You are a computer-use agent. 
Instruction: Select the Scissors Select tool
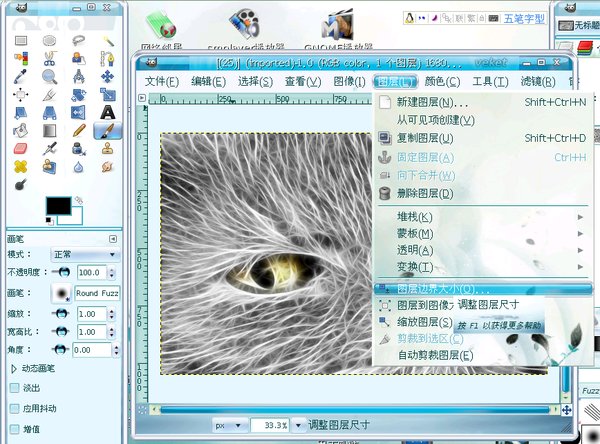(x=49, y=59)
